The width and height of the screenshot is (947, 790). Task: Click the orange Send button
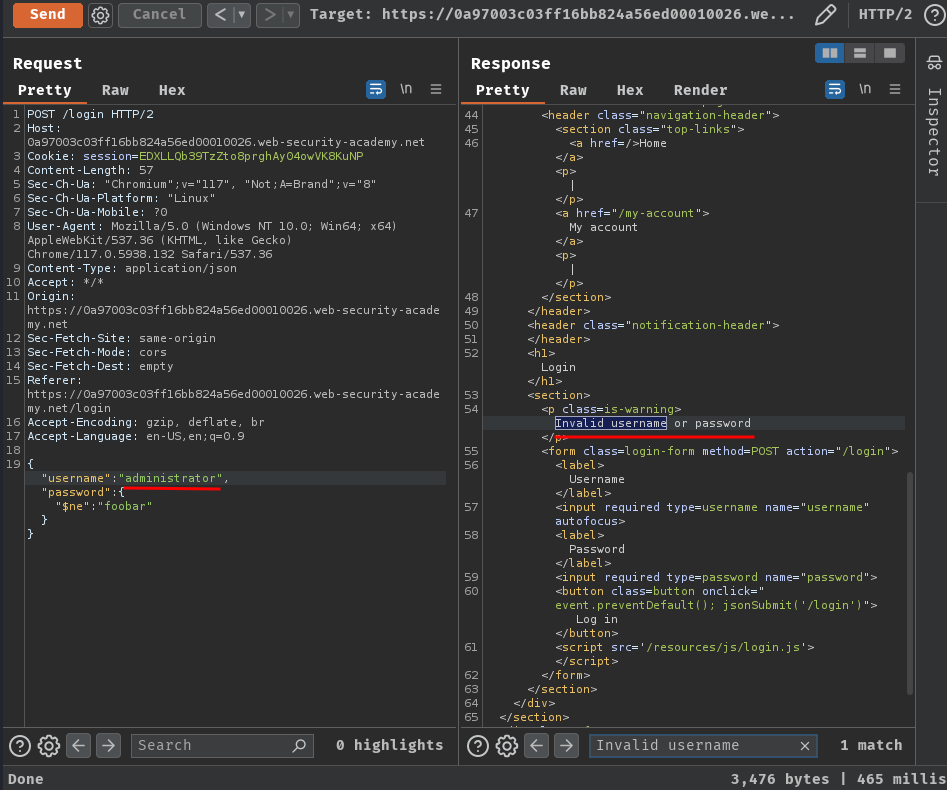[x=48, y=14]
